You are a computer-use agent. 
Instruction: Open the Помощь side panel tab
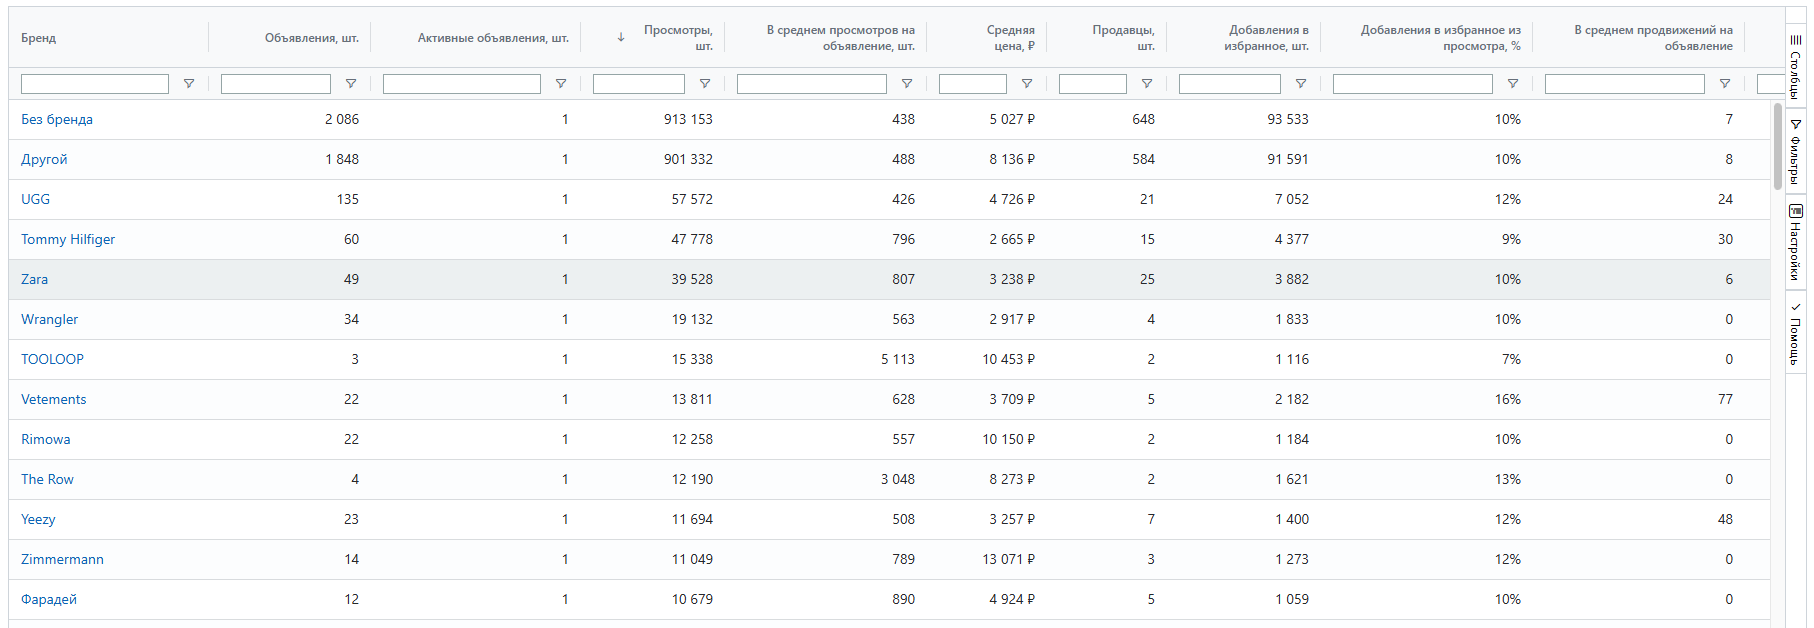click(1796, 333)
